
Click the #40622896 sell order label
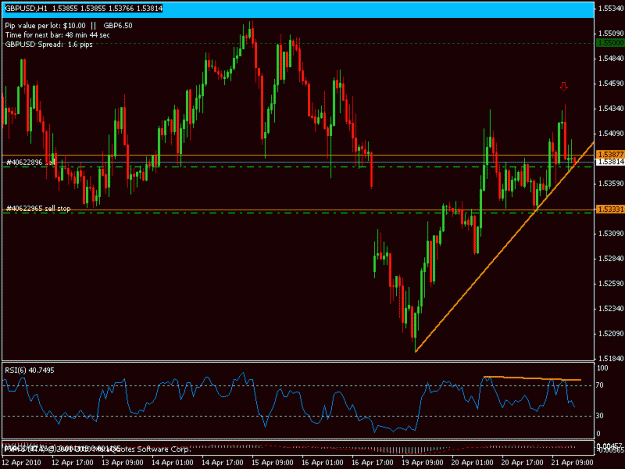point(30,162)
